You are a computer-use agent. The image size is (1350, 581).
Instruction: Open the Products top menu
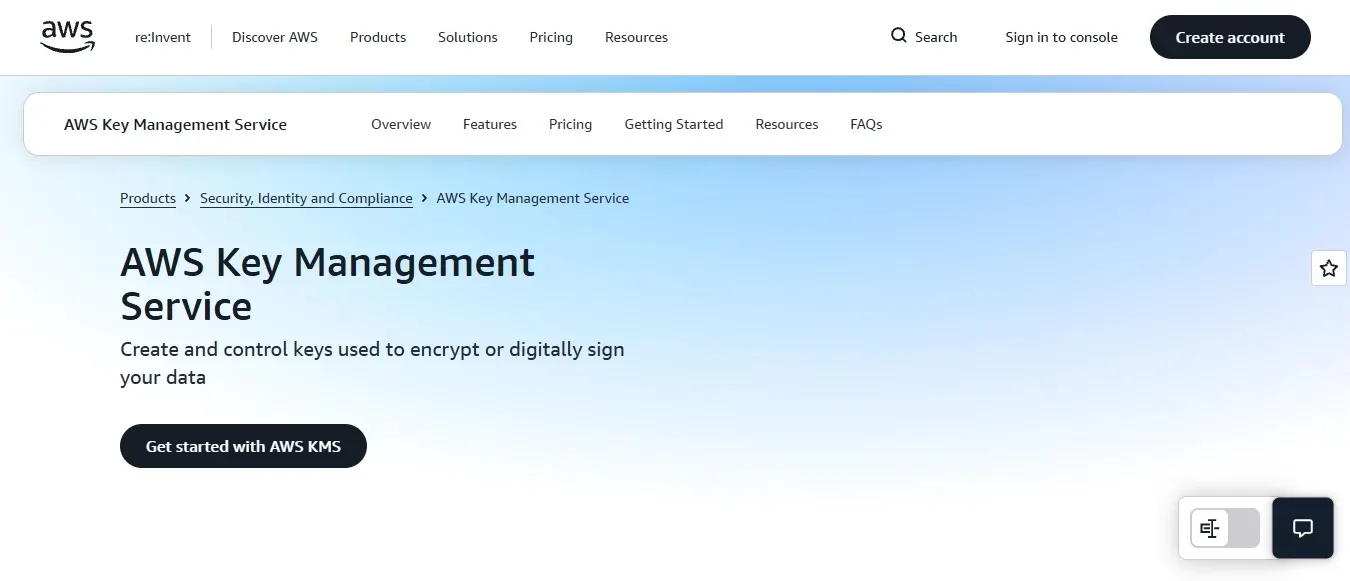click(x=378, y=37)
